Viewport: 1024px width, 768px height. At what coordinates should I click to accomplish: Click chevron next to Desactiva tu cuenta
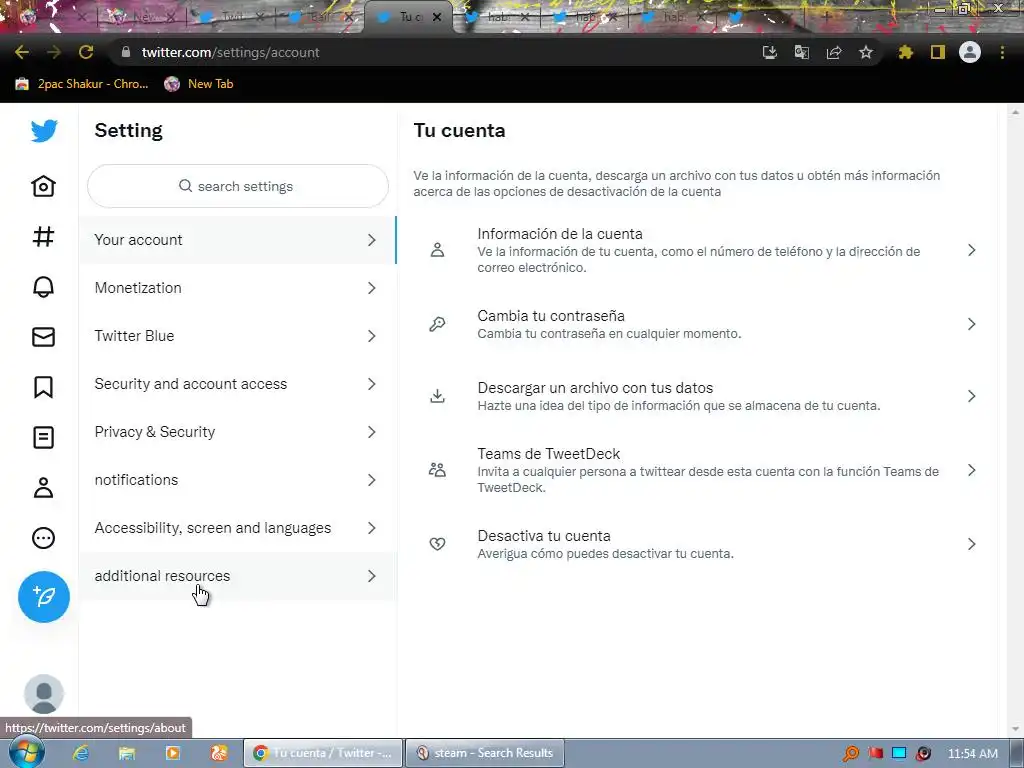[x=972, y=544]
